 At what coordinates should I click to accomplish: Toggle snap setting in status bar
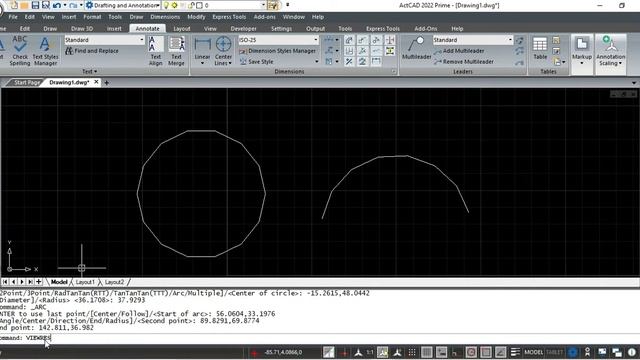[412, 352]
